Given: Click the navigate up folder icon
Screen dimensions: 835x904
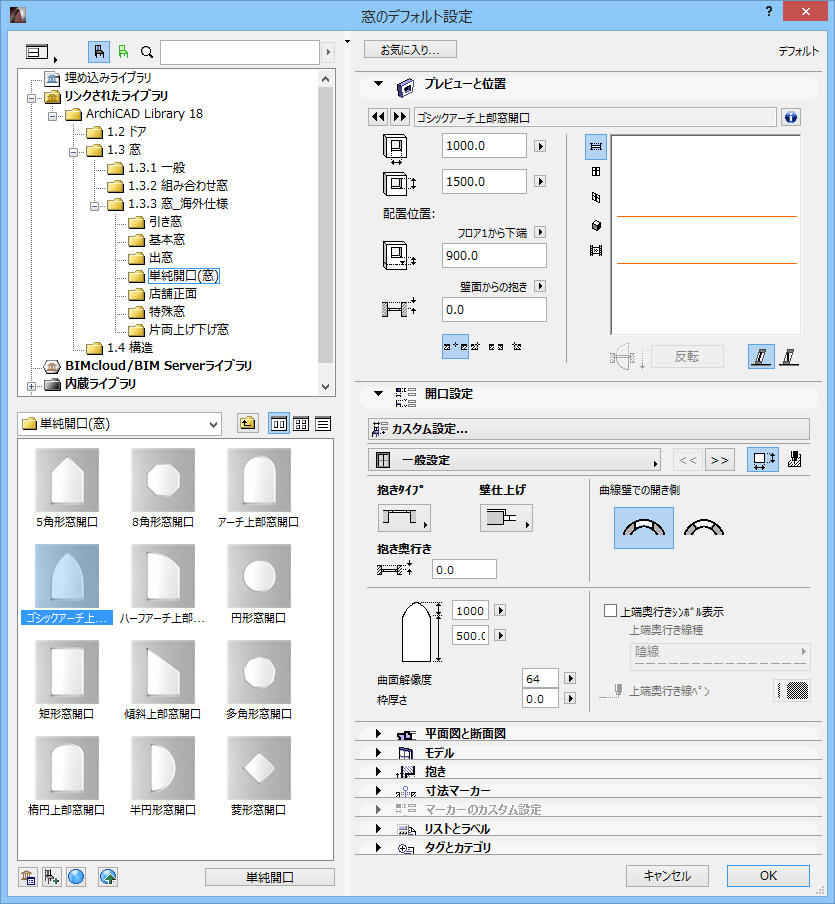Looking at the screenshot, I should point(247,424).
